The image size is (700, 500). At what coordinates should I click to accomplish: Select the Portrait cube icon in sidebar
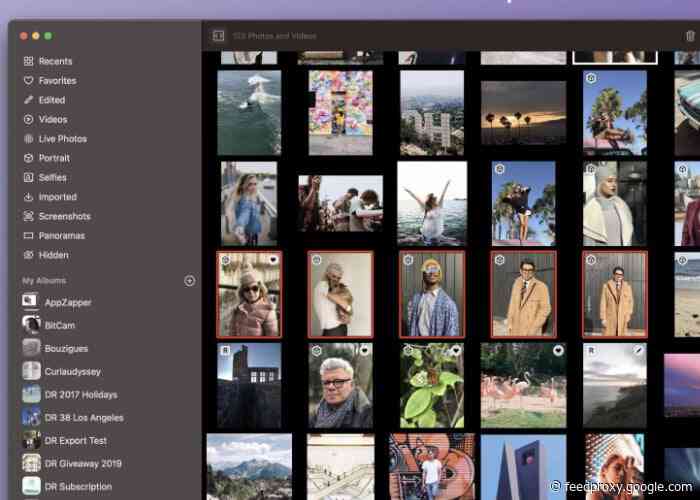[29, 158]
